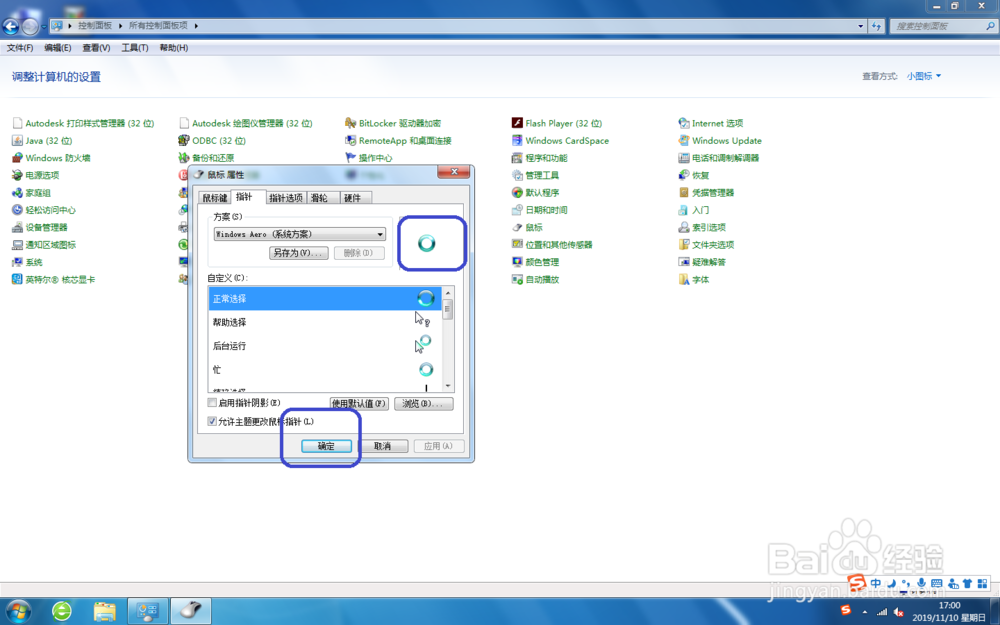Select 正常选择 pointer row
1000x625 pixels.
coord(325,298)
